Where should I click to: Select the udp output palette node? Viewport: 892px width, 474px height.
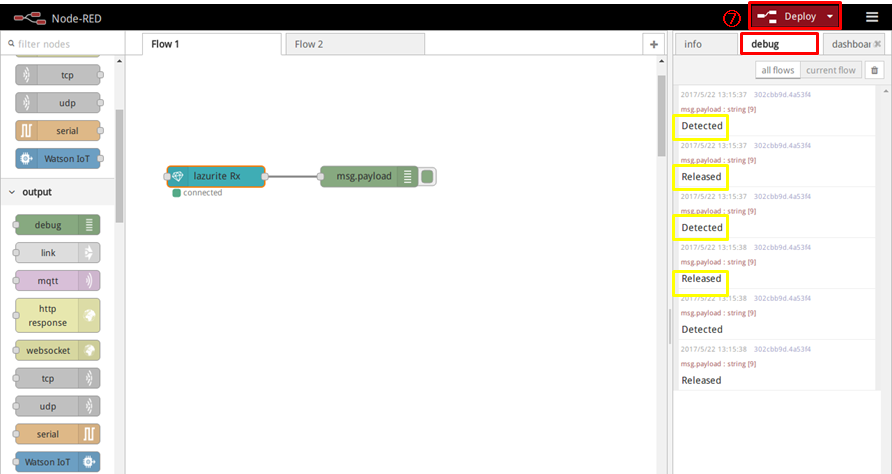(x=57, y=406)
